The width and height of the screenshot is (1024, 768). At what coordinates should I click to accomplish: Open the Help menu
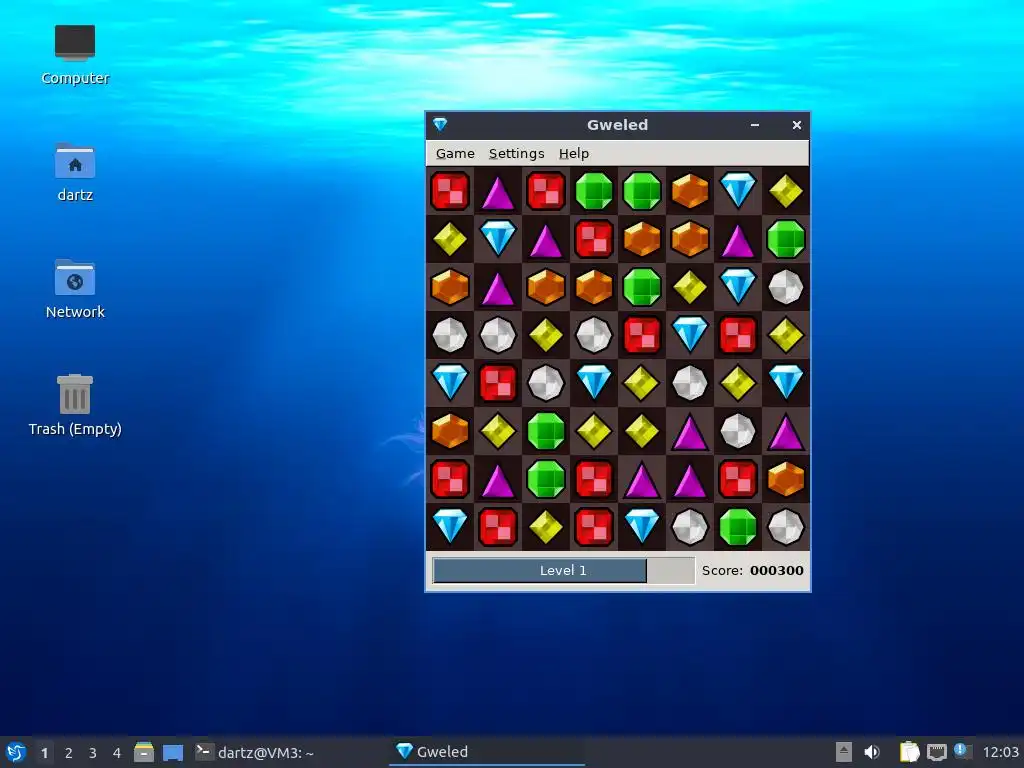573,153
